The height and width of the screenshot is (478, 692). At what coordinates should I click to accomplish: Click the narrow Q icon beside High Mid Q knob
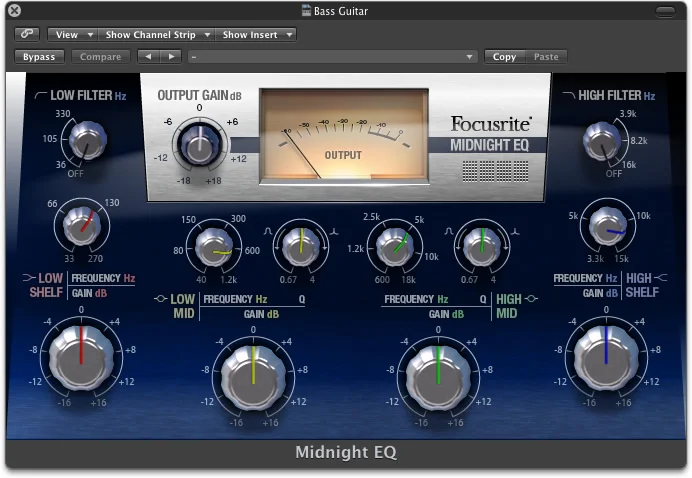coord(515,231)
